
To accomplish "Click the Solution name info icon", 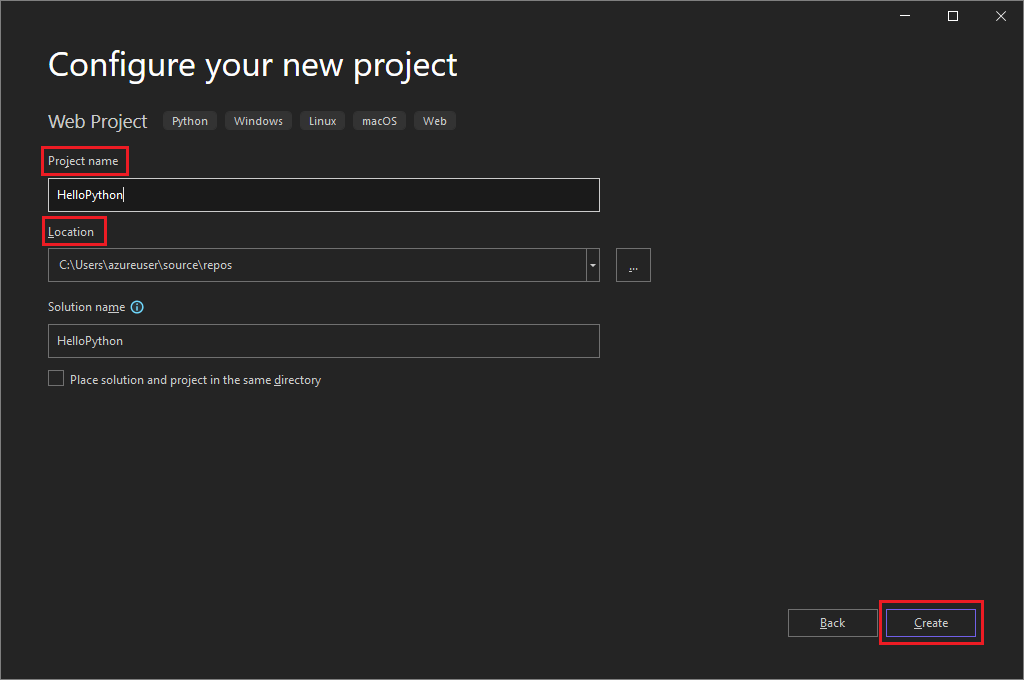I will (137, 307).
